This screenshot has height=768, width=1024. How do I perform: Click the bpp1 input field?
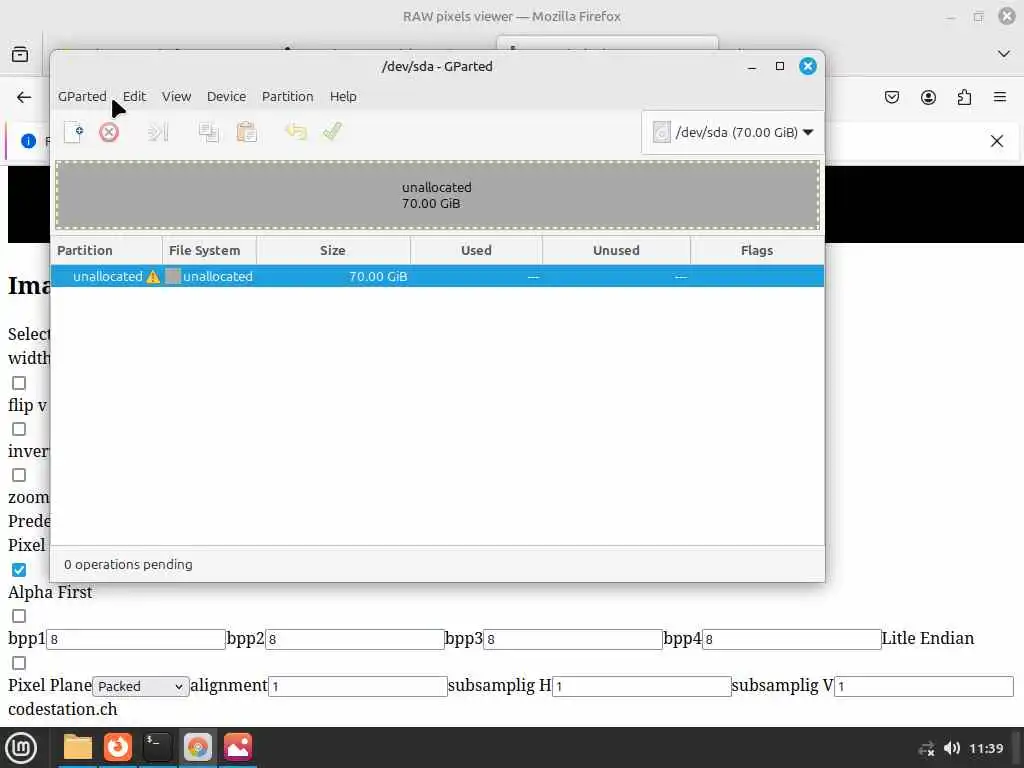[136, 639]
